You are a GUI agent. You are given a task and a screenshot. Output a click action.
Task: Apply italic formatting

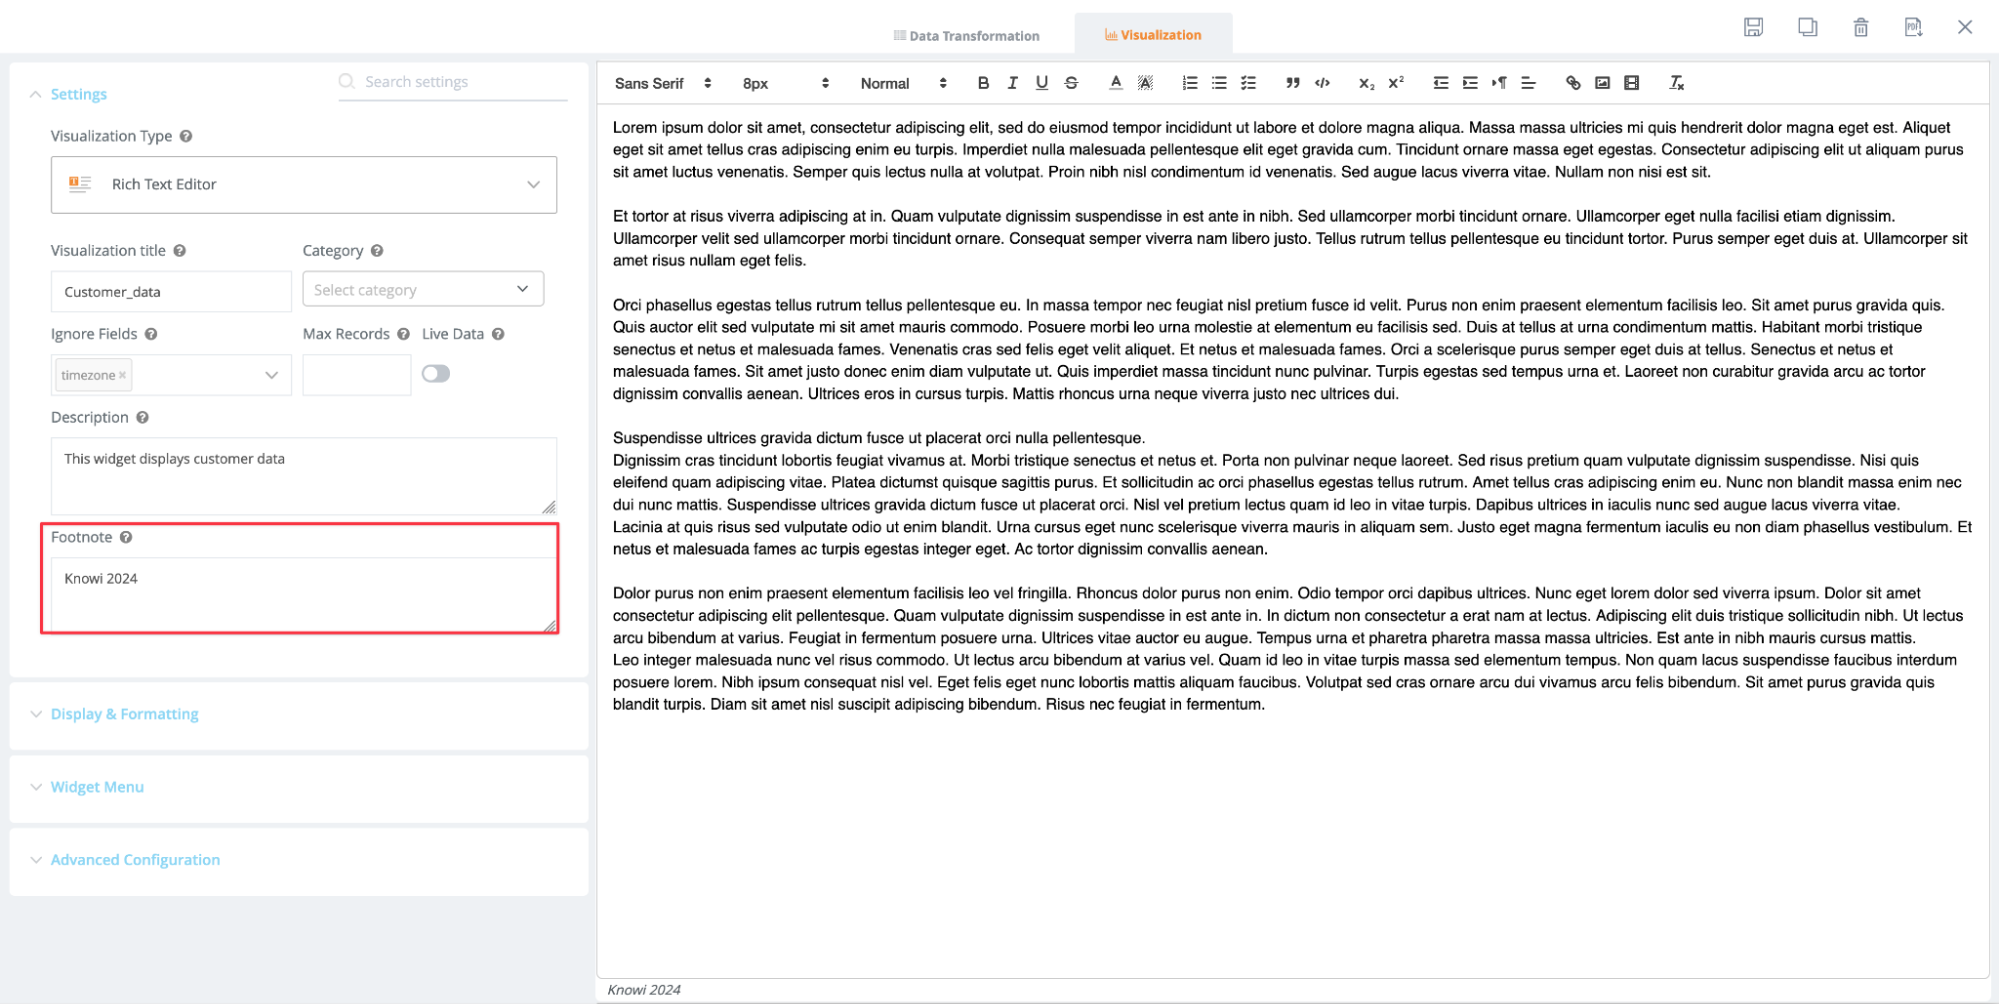point(1011,83)
